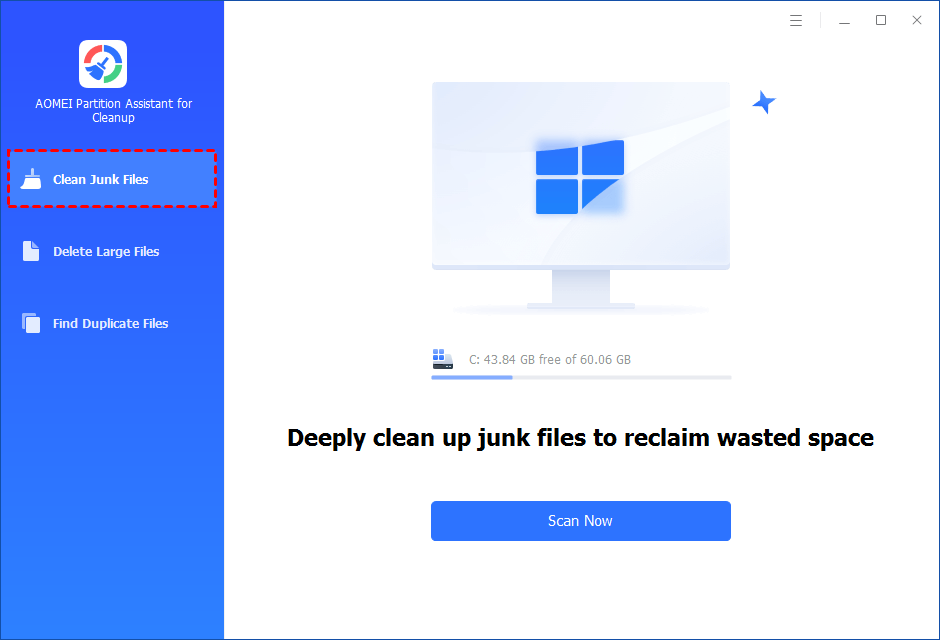Click the C: drive usage progress bar
940x640 pixels.
click(x=581, y=378)
